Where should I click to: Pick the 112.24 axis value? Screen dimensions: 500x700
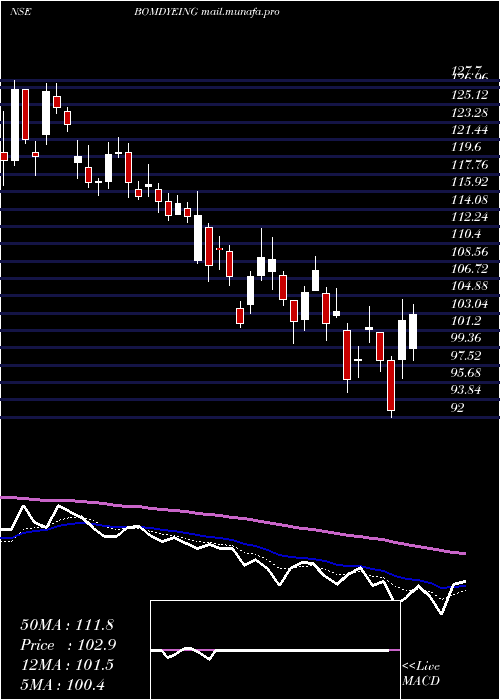click(x=469, y=217)
